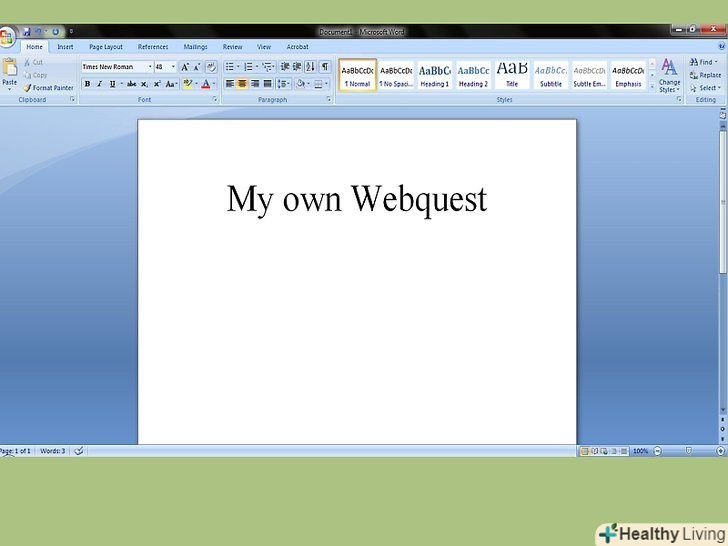
Task: Toggle bulleted list
Action: pyautogui.click(x=230, y=67)
